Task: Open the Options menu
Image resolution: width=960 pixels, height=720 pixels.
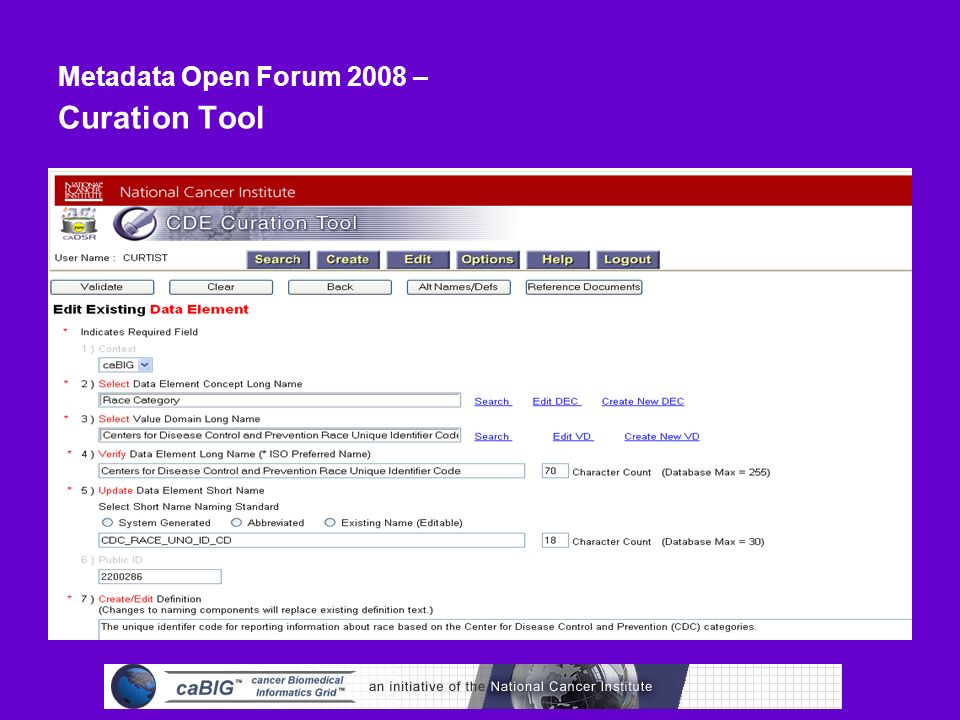Action: (x=488, y=260)
